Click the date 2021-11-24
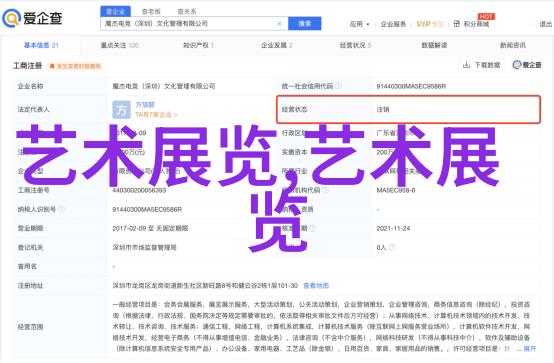Screen dimensions: 554x363 click(x=393, y=228)
